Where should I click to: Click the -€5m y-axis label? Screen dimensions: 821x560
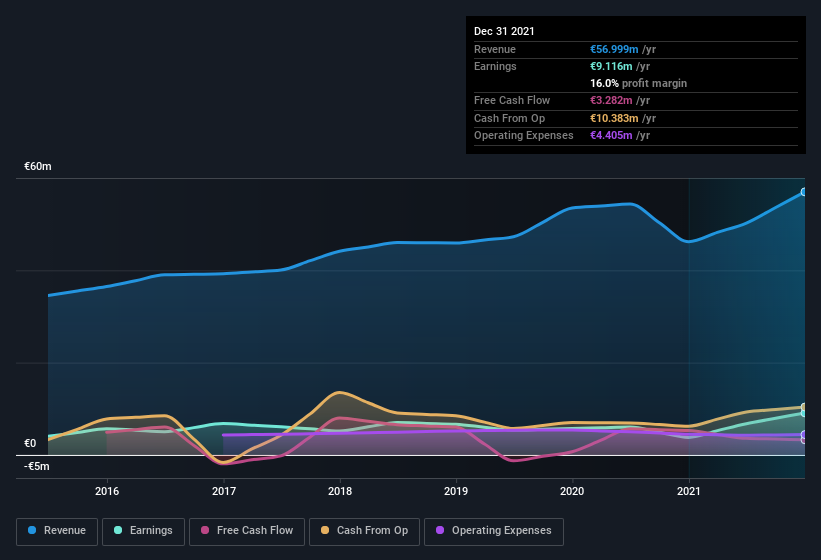point(36,466)
